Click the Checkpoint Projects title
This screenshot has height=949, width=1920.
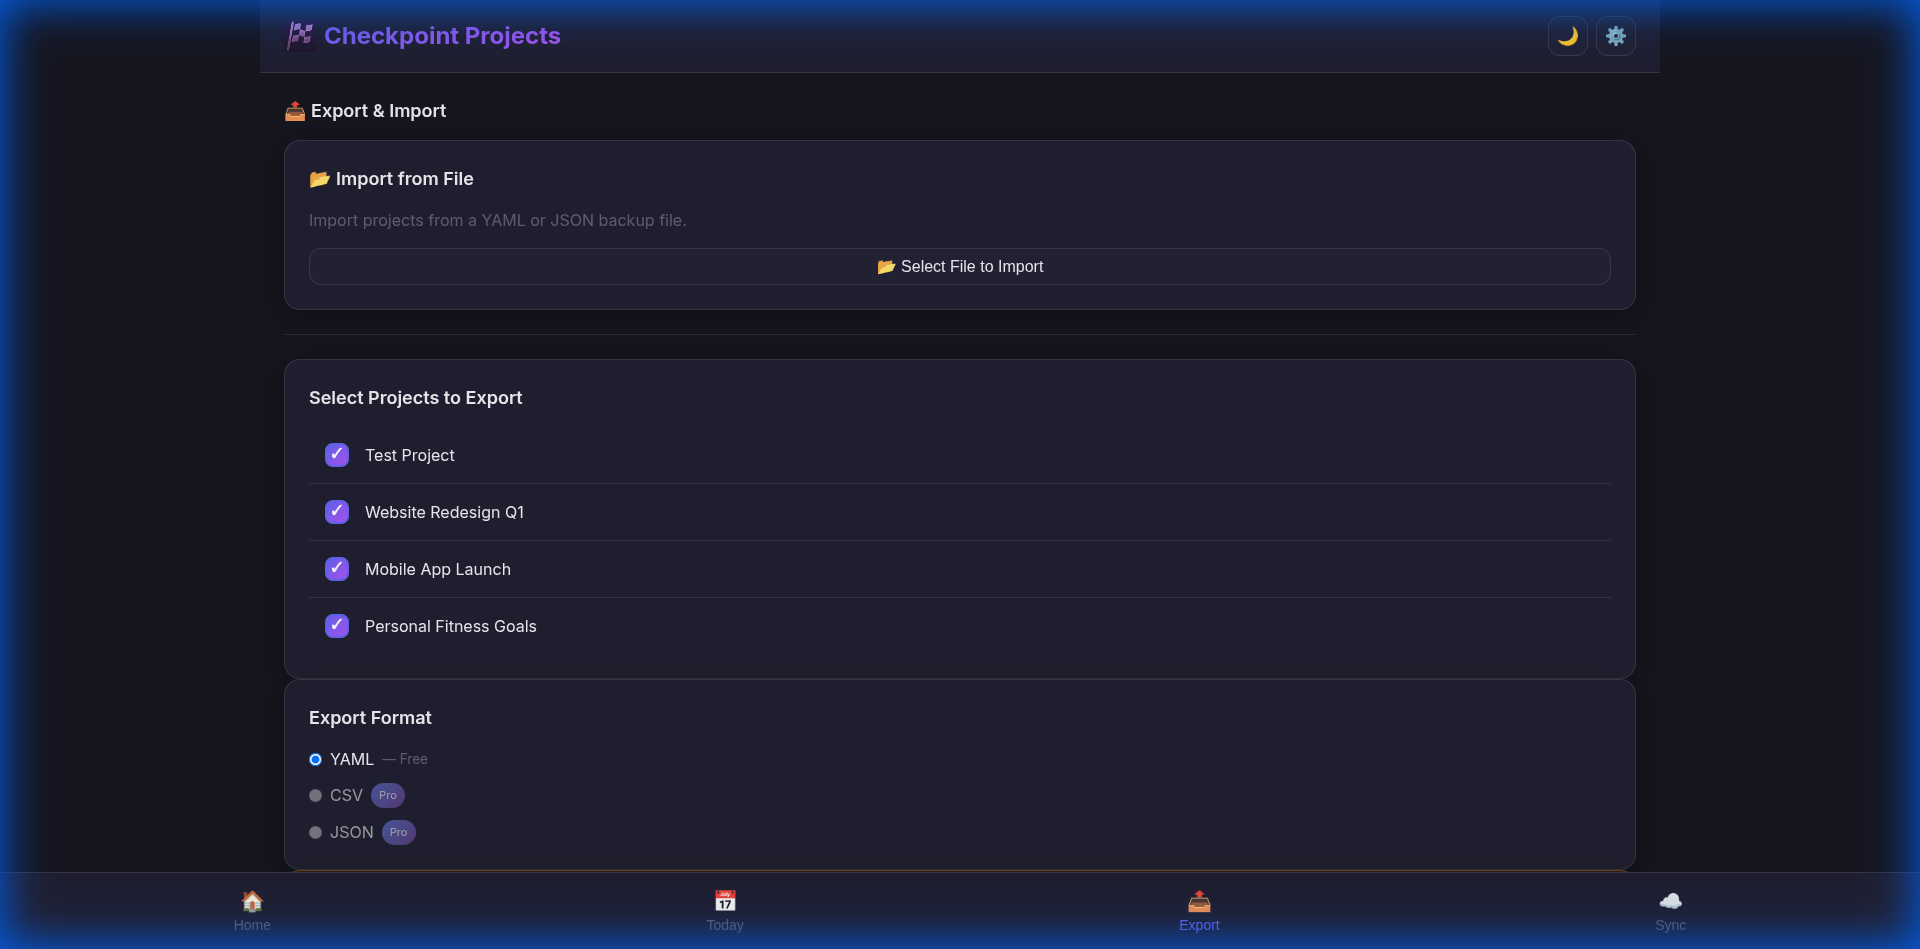pyautogui.click(x=442, y=36)
